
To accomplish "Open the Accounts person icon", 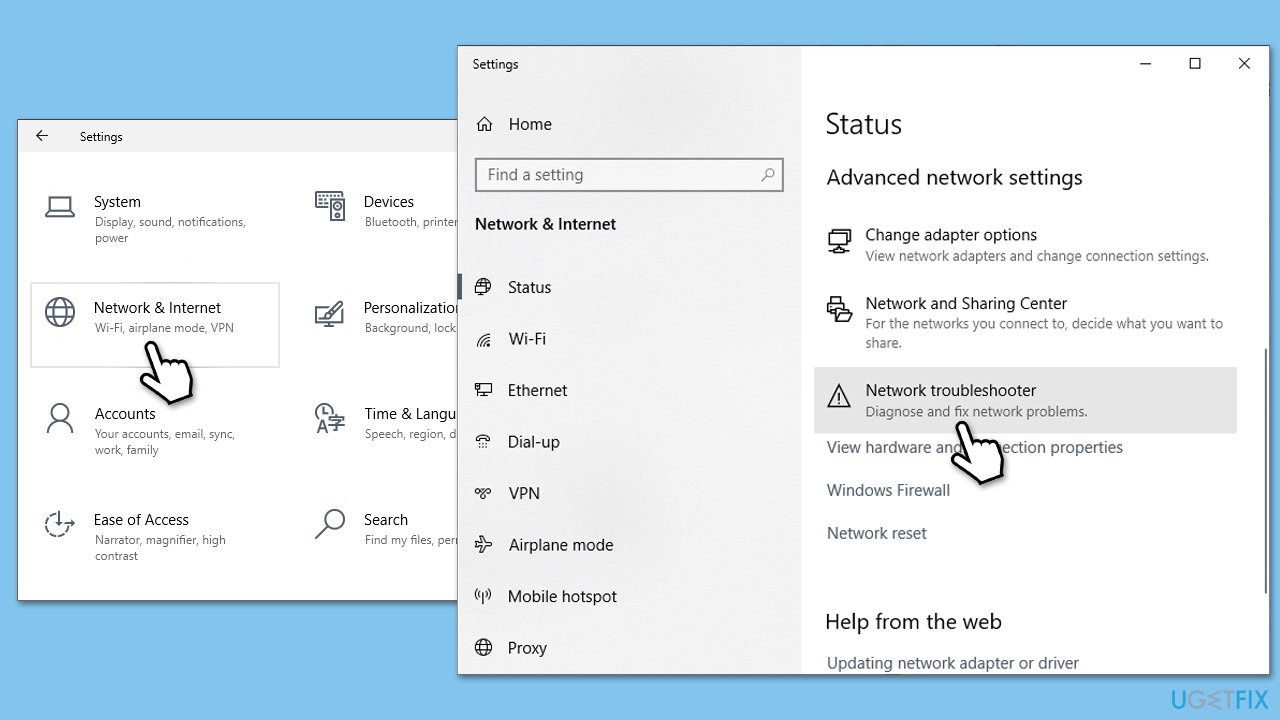I will [x=60, y=418].
